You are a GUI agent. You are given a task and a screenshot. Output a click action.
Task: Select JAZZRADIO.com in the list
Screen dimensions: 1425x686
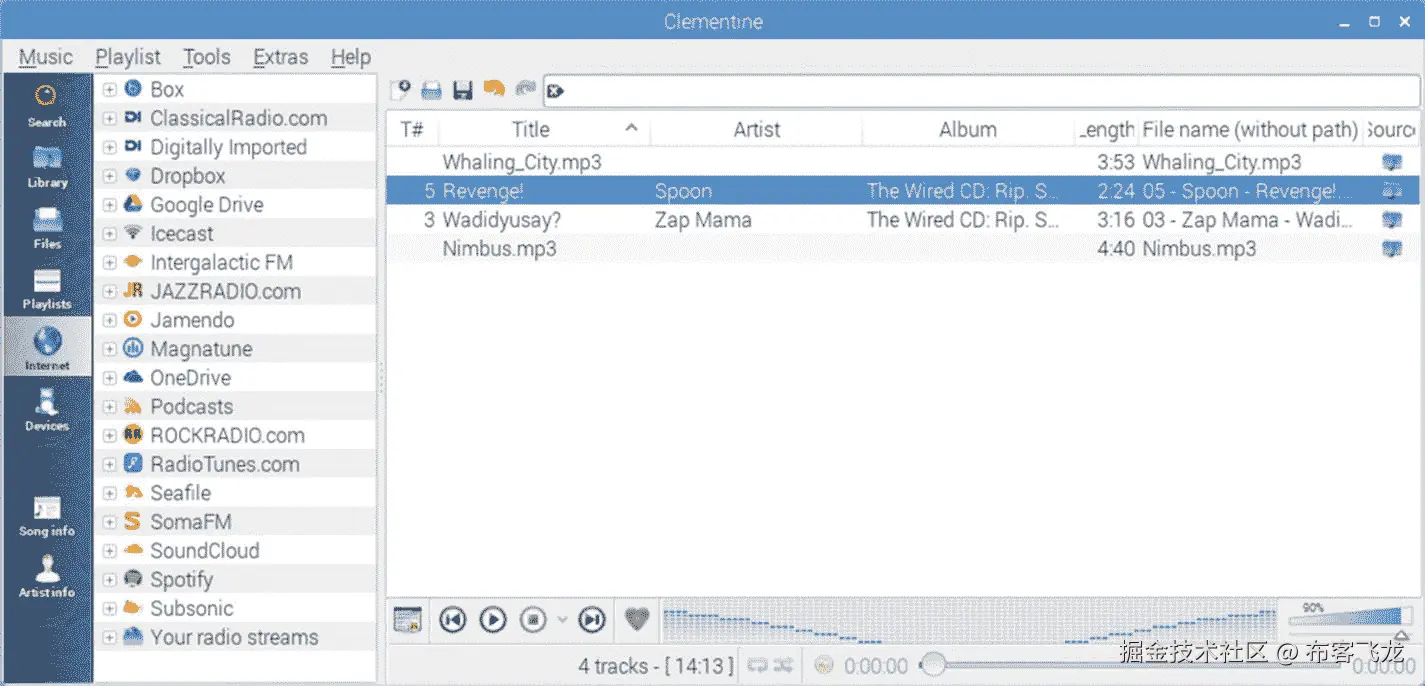pyautogui.click(x=225, y=291)
